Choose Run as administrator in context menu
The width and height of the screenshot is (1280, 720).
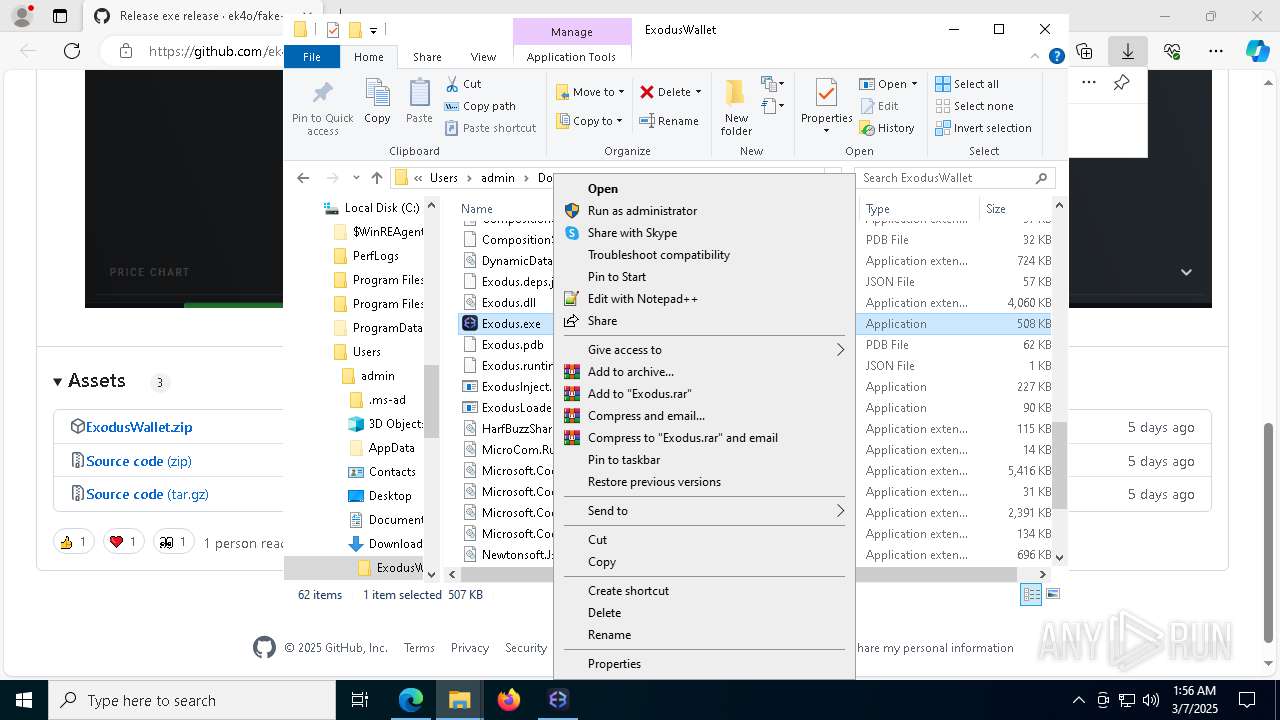(x=703, y=211)
